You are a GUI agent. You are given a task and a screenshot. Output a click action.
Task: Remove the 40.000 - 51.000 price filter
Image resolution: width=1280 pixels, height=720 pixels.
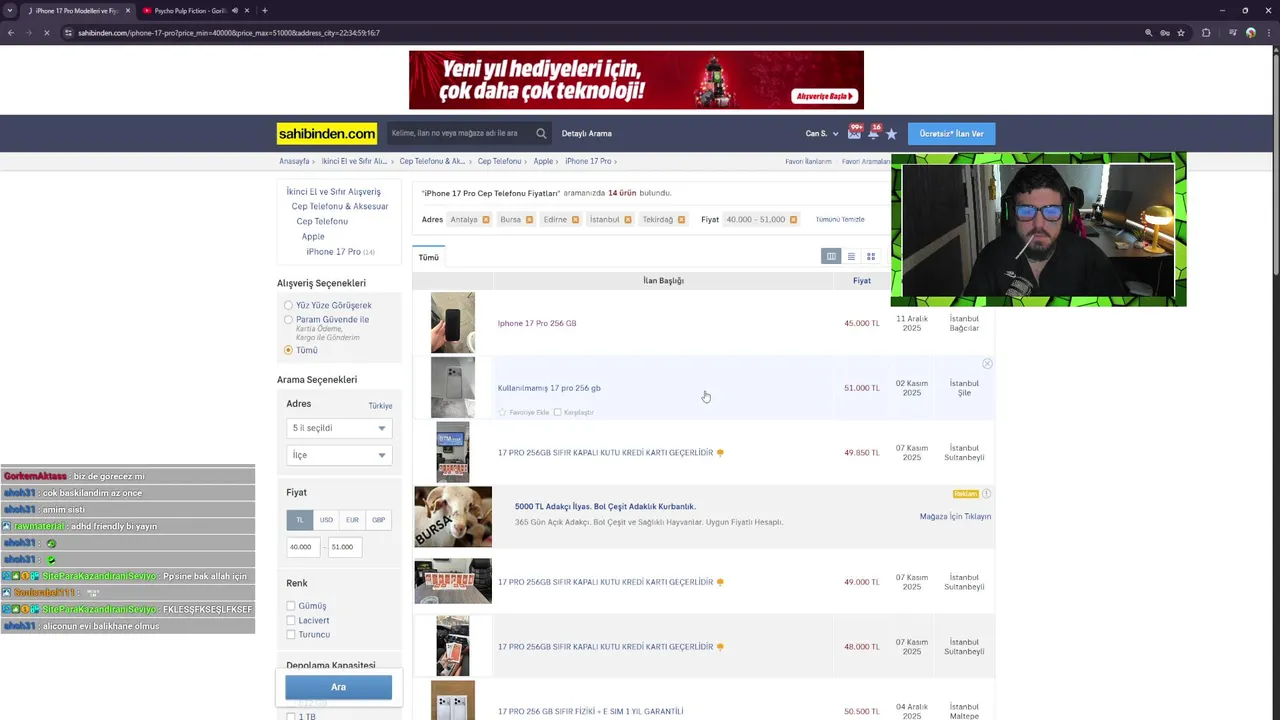(x=793, y=219)
